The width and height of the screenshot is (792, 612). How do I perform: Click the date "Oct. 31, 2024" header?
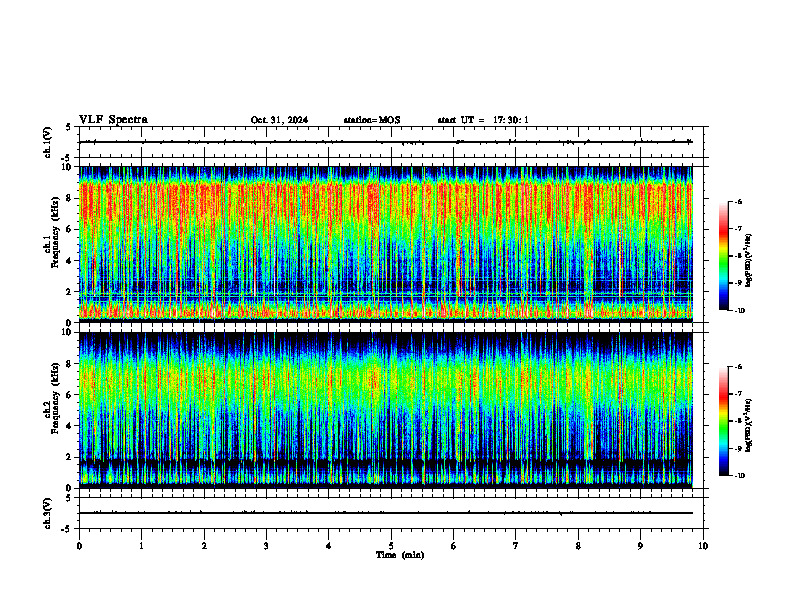[x=279, y=120]
